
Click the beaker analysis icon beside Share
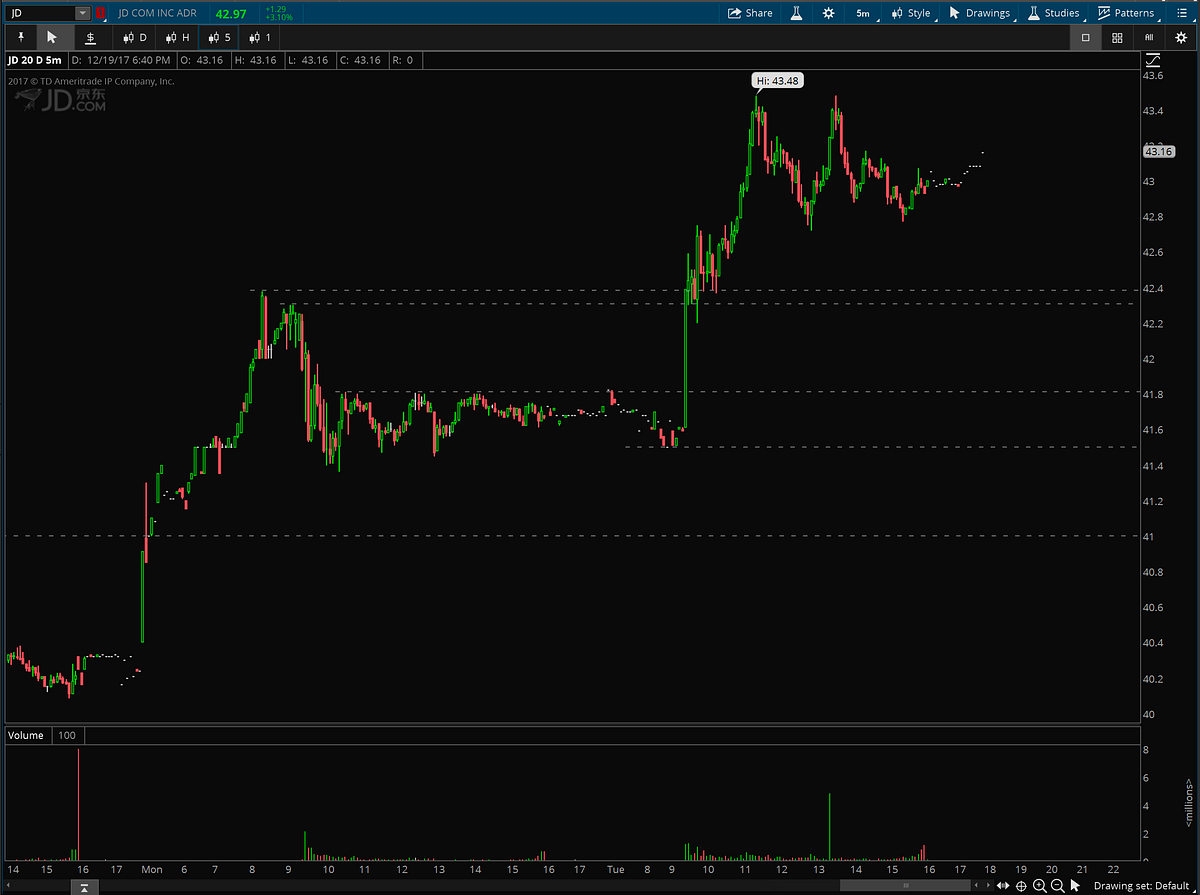(795, 13)
